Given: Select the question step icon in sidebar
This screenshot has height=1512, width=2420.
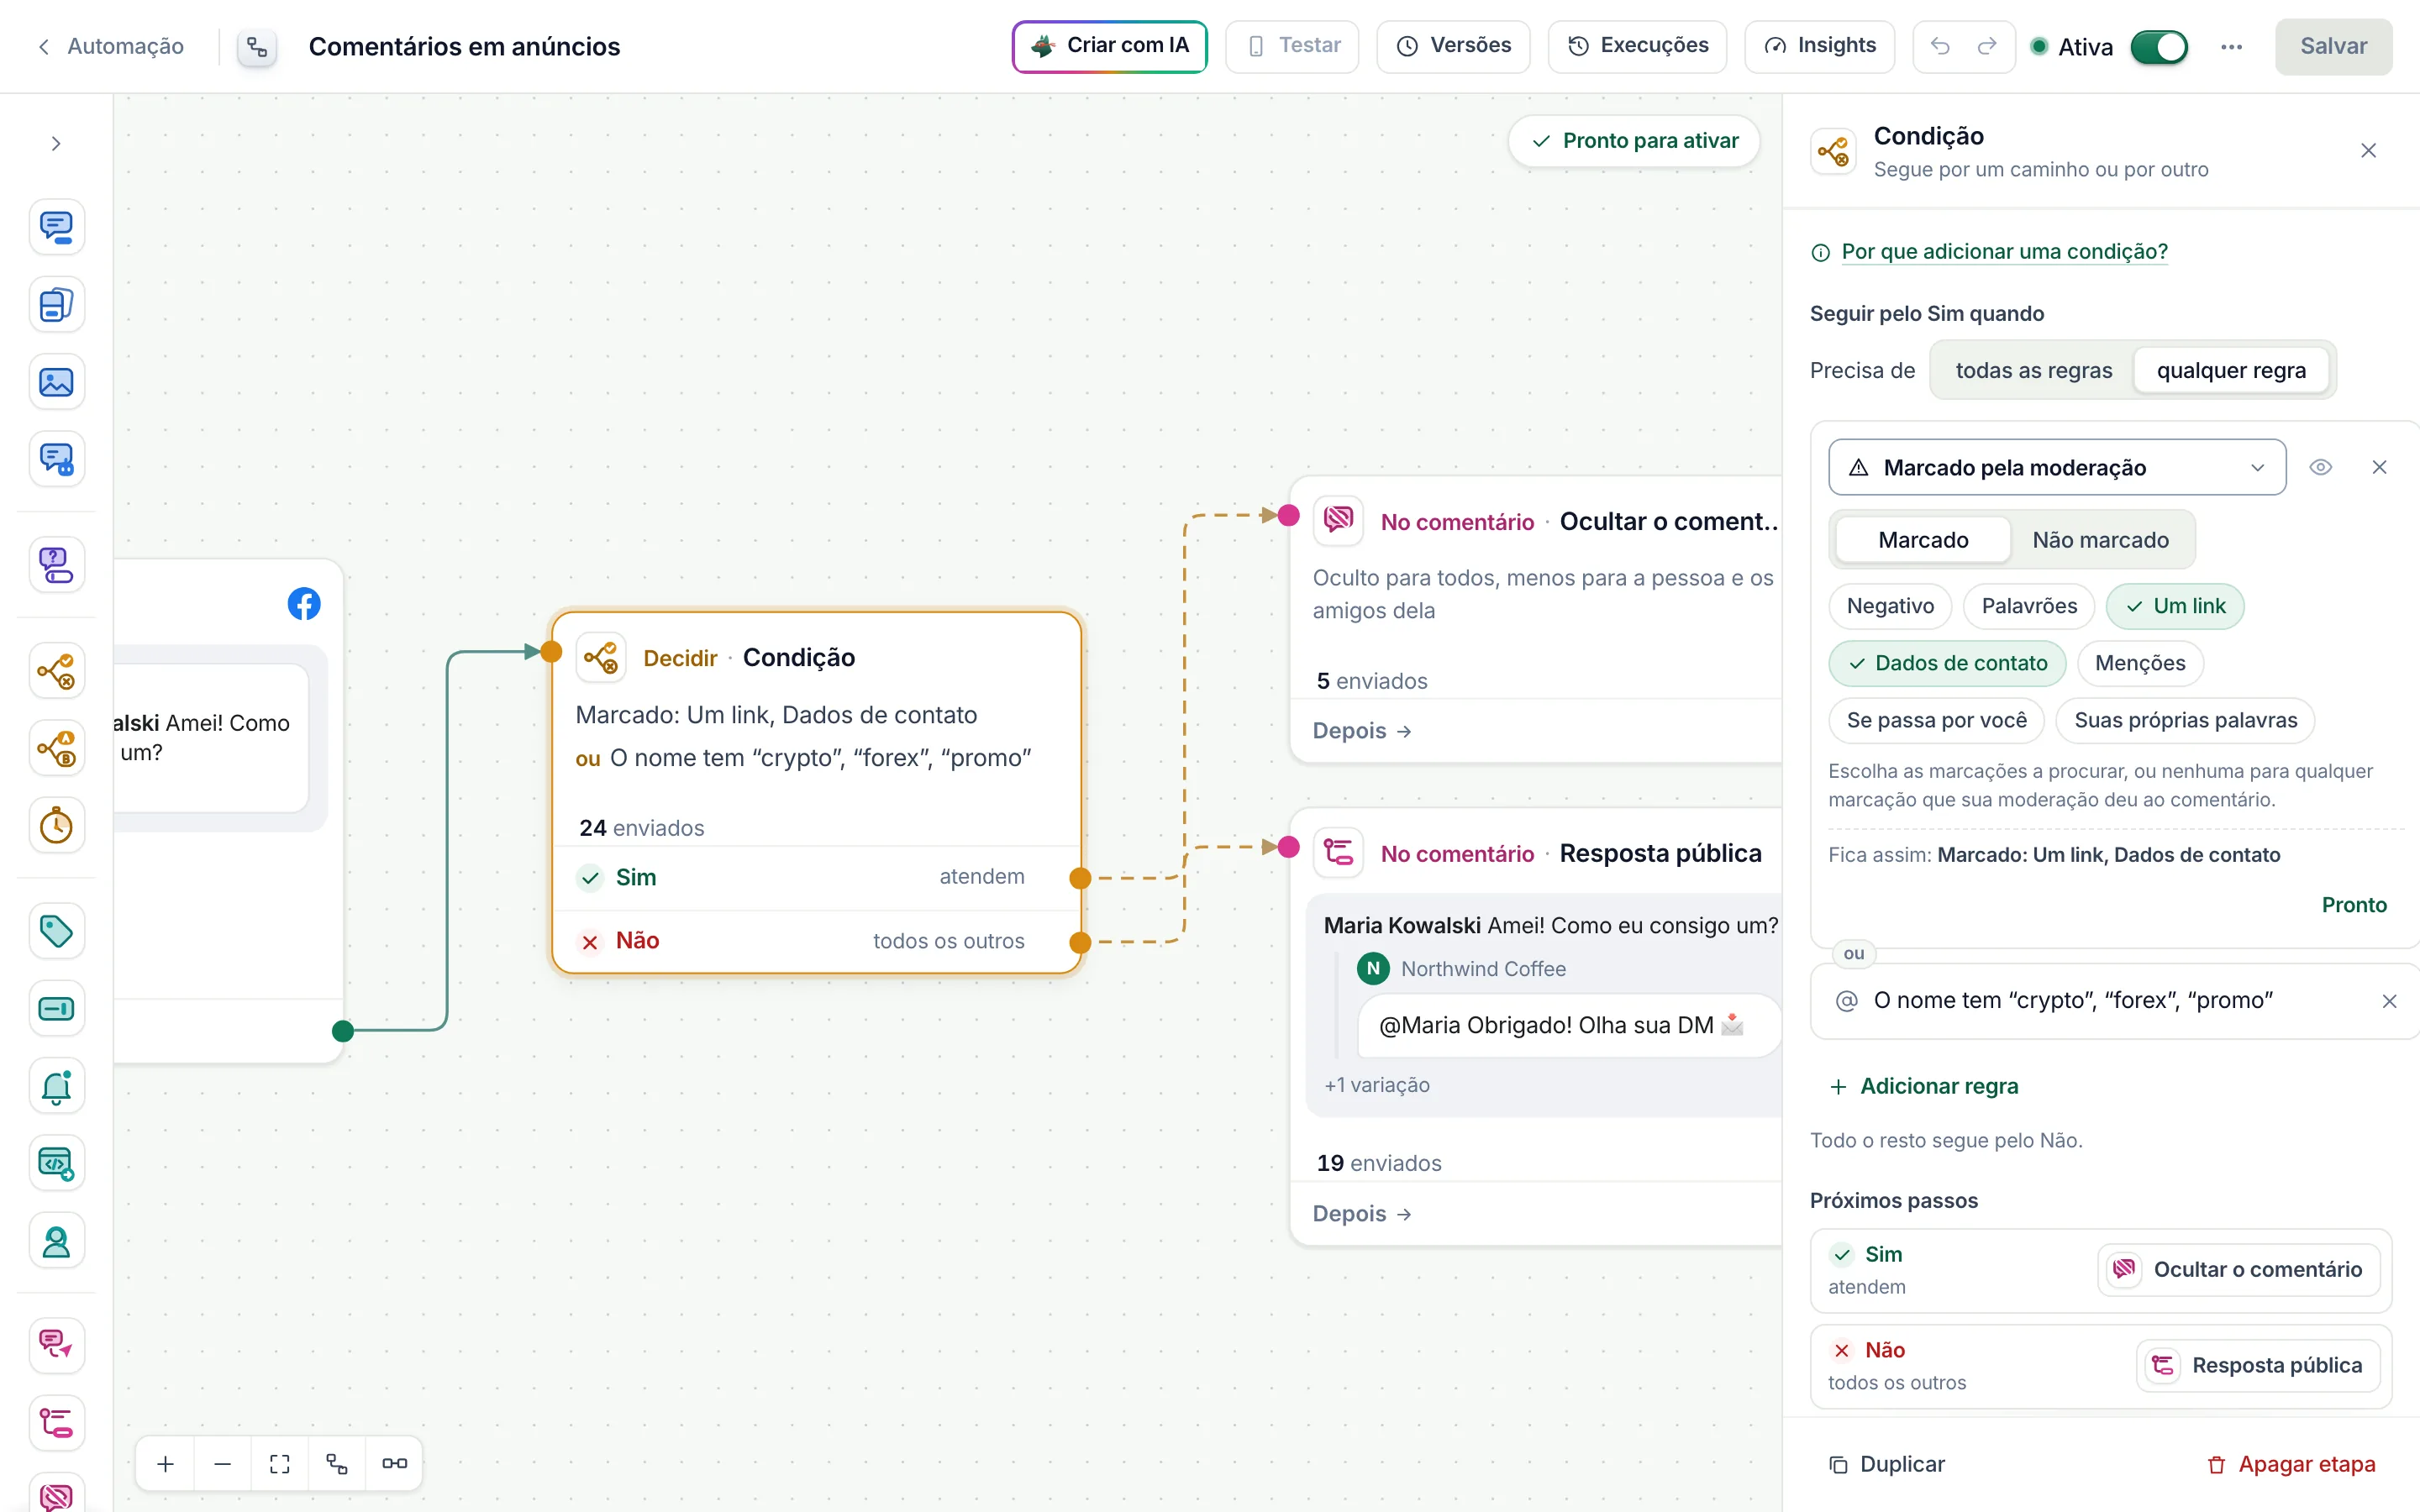Looking at the screenshot, I should point(56,565).
